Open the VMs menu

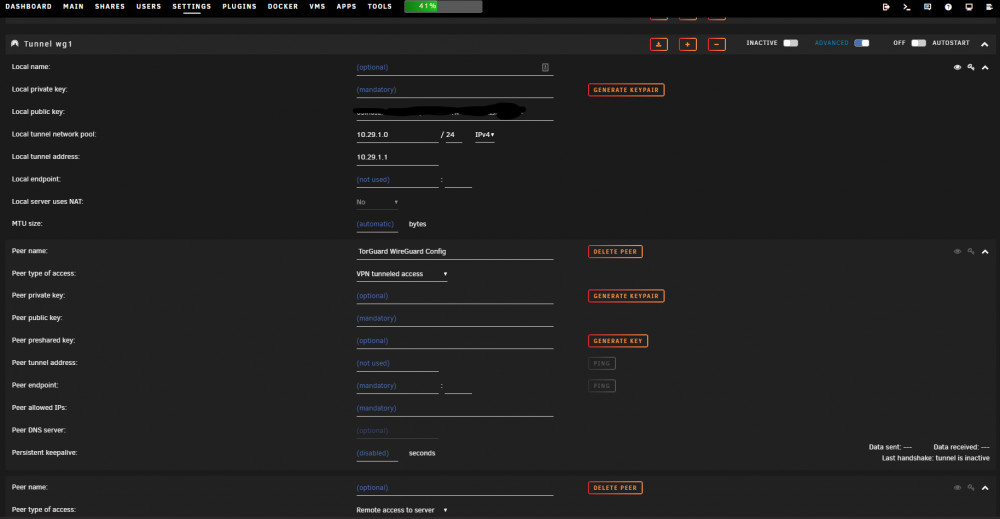pos(317,6)
